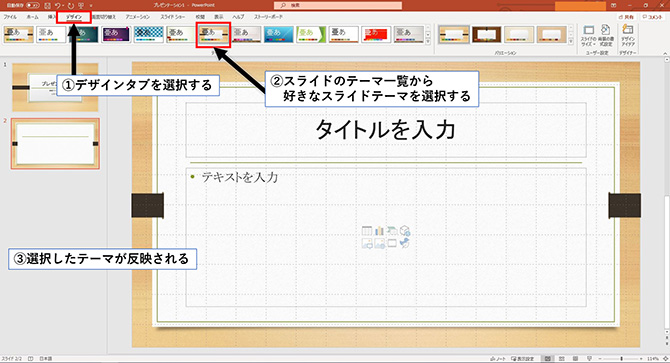
Task: Select slide 2 thumbnail in the panel
Action: [x=55, y=144]
